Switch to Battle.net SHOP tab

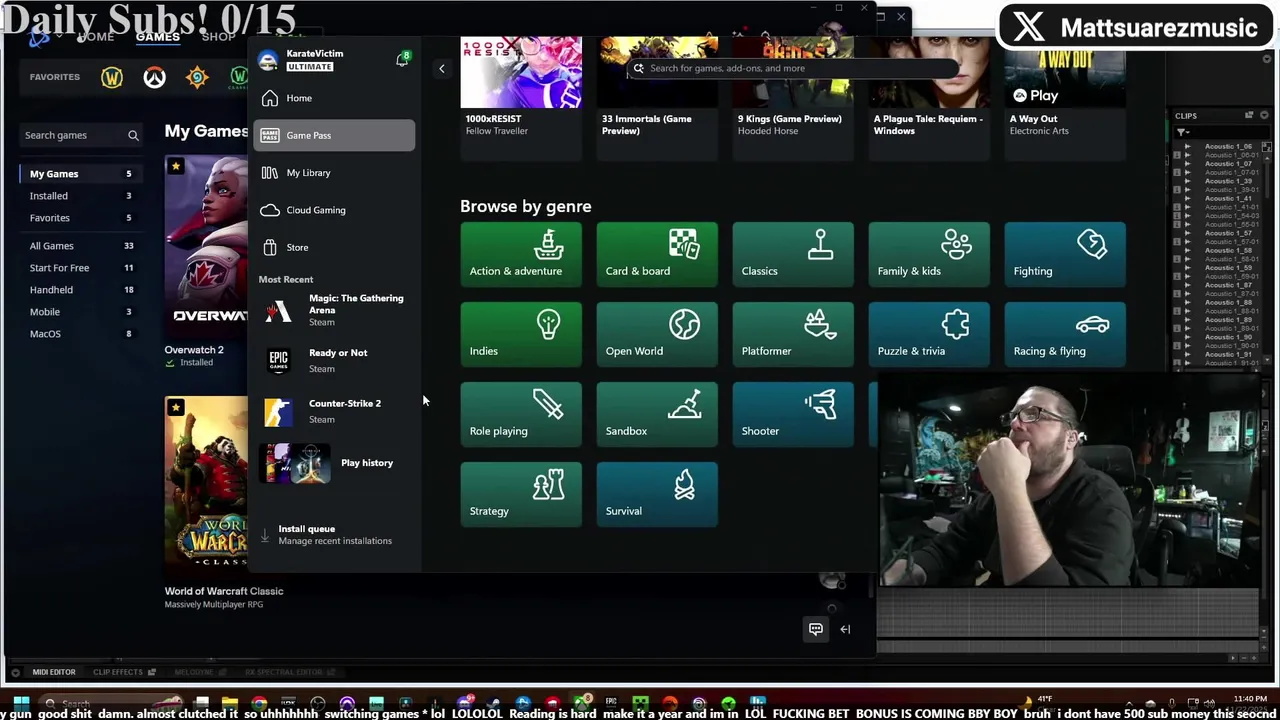(x=218, y=37)
